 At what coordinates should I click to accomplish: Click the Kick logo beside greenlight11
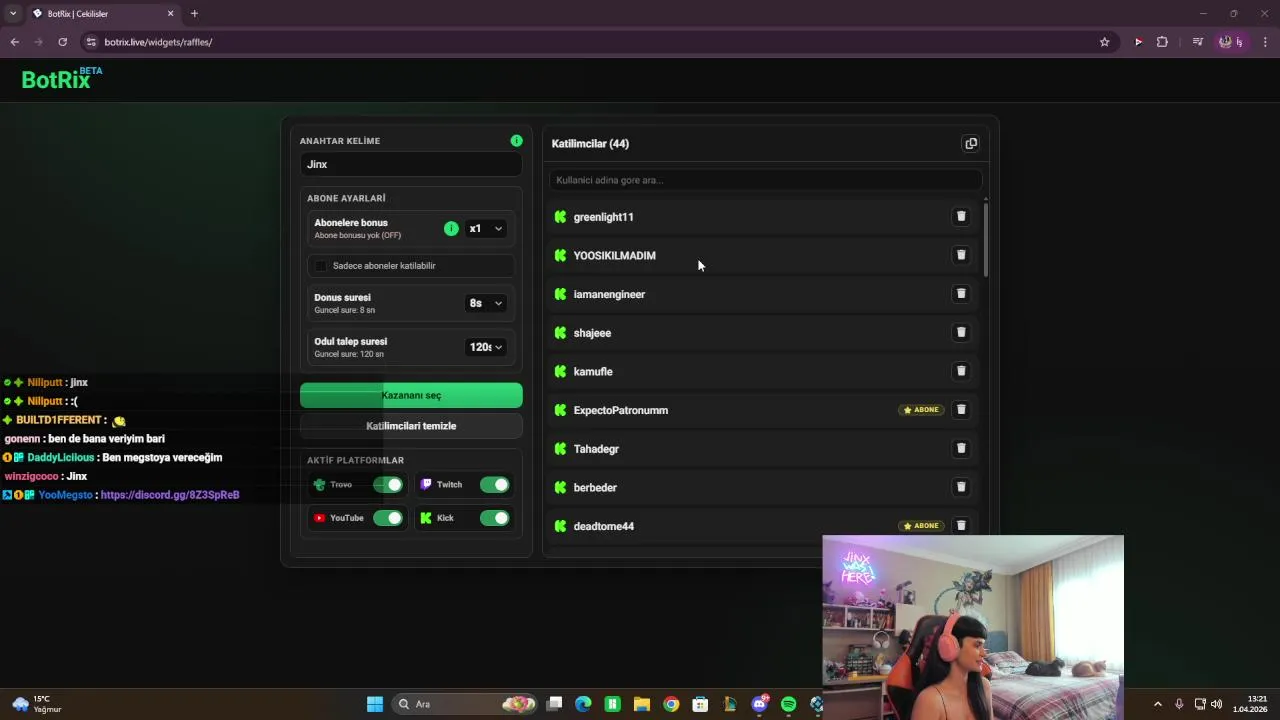tap(560, 217)
